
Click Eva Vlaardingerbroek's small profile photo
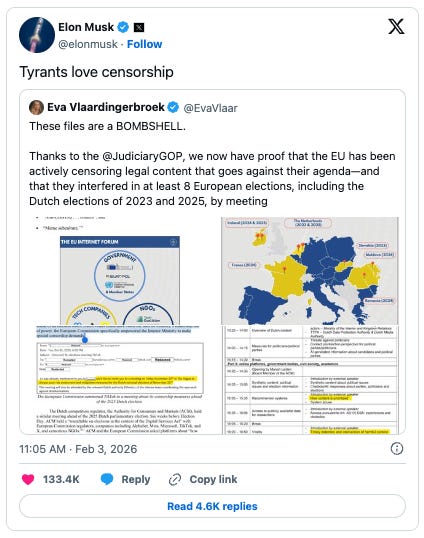[36, 107]
